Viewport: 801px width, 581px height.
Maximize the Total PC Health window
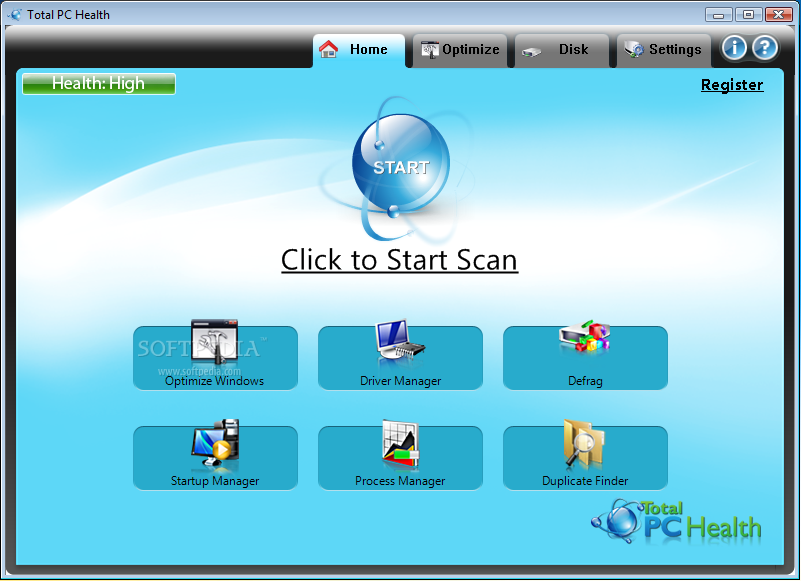point(748,14)
